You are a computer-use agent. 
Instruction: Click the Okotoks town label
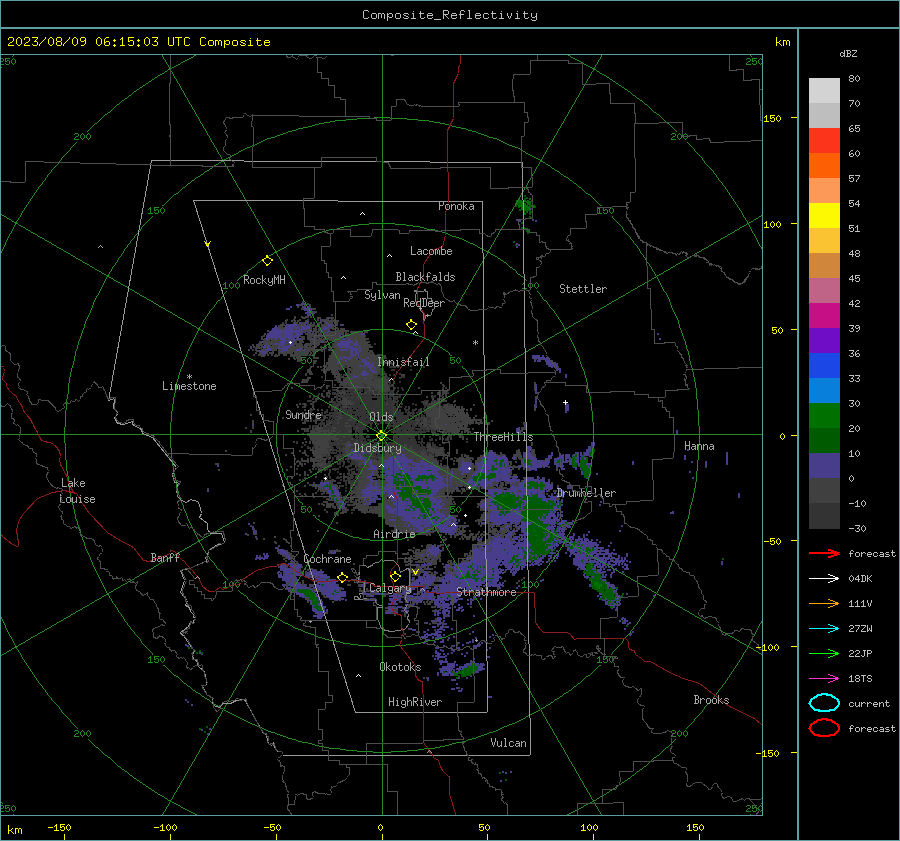pos(400,667)
